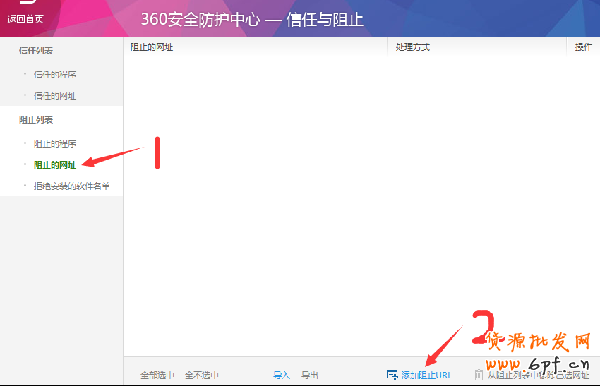Click 添加阻止URL link text
This screenshot has height=386, width=600.
[x=426, y=375]
